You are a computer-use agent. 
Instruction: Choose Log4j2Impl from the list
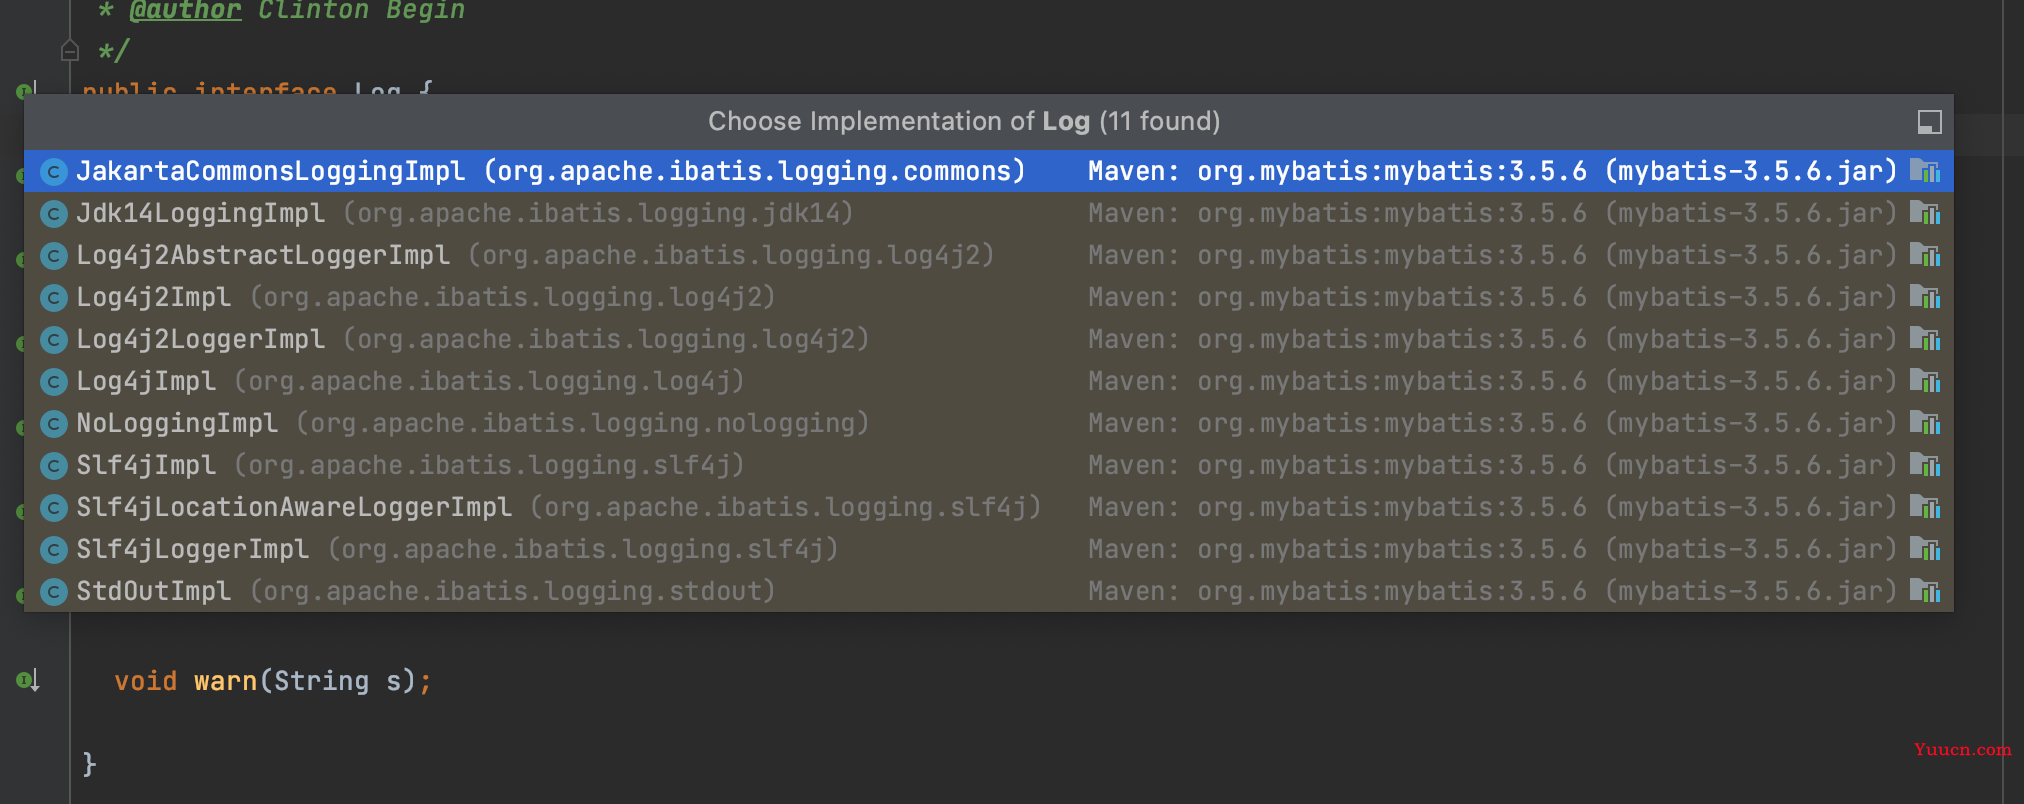click(x=988, y=297)
